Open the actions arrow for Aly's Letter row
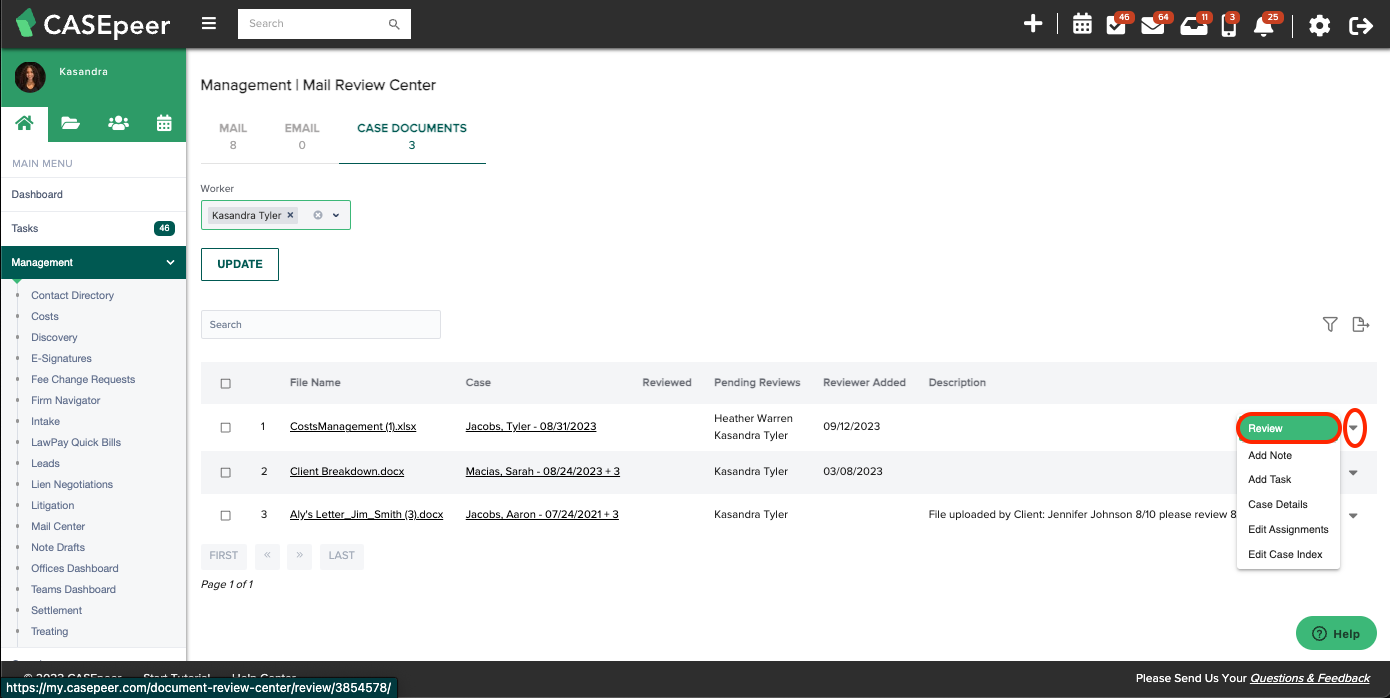 click(1354, 515)
